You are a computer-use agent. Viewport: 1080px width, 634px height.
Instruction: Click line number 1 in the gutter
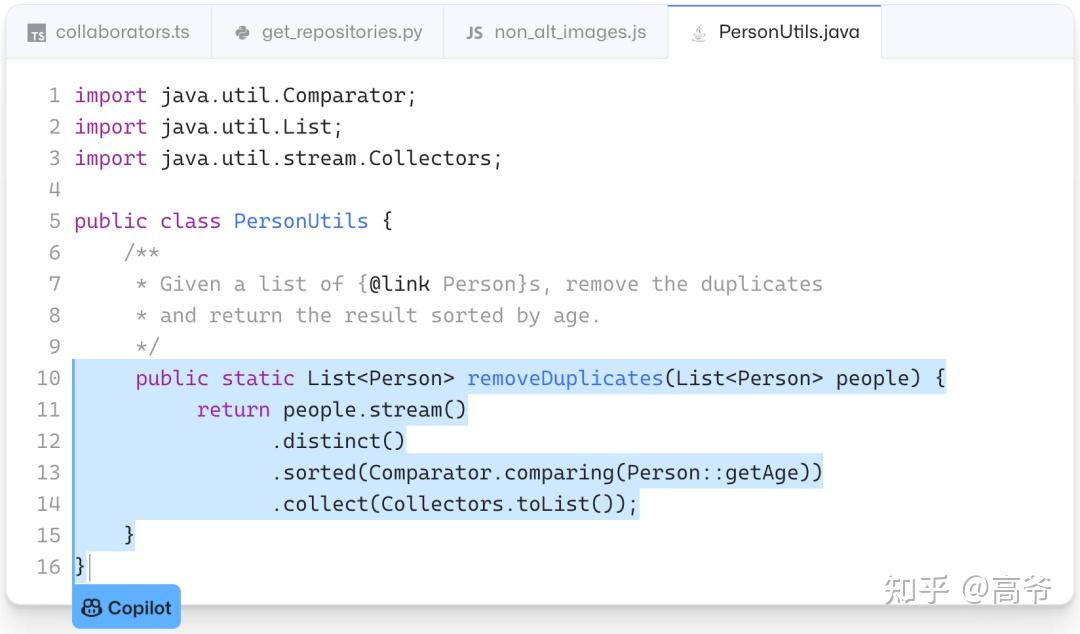(x=54, y=95)
